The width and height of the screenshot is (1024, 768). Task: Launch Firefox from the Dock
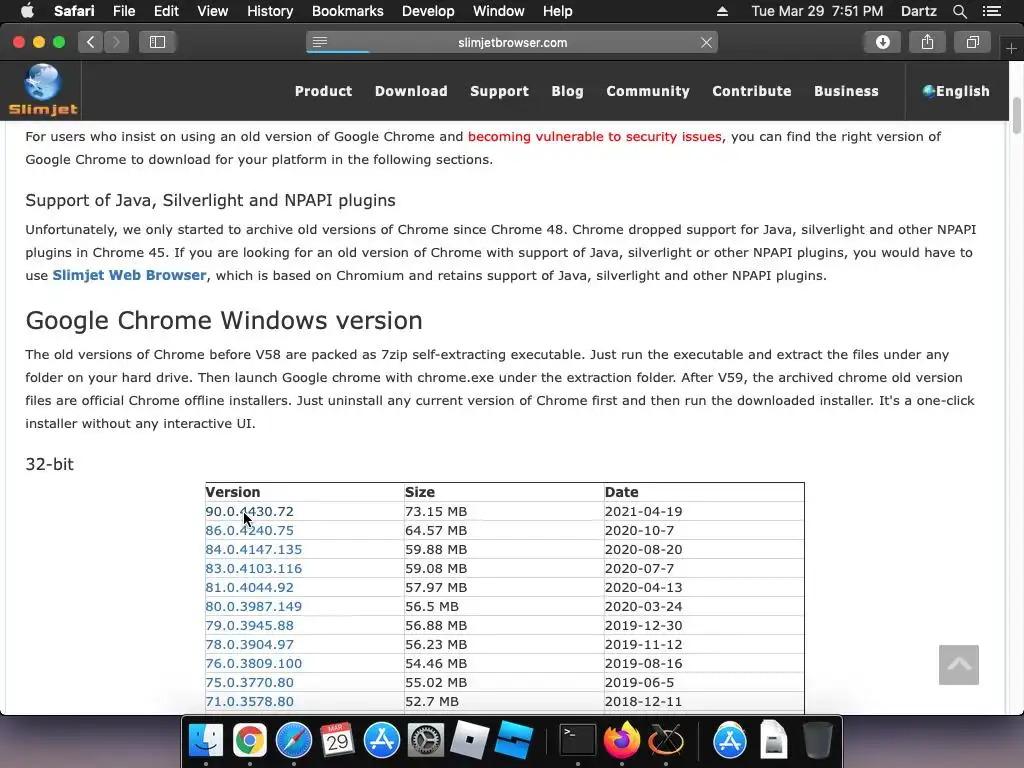[622, 741]
